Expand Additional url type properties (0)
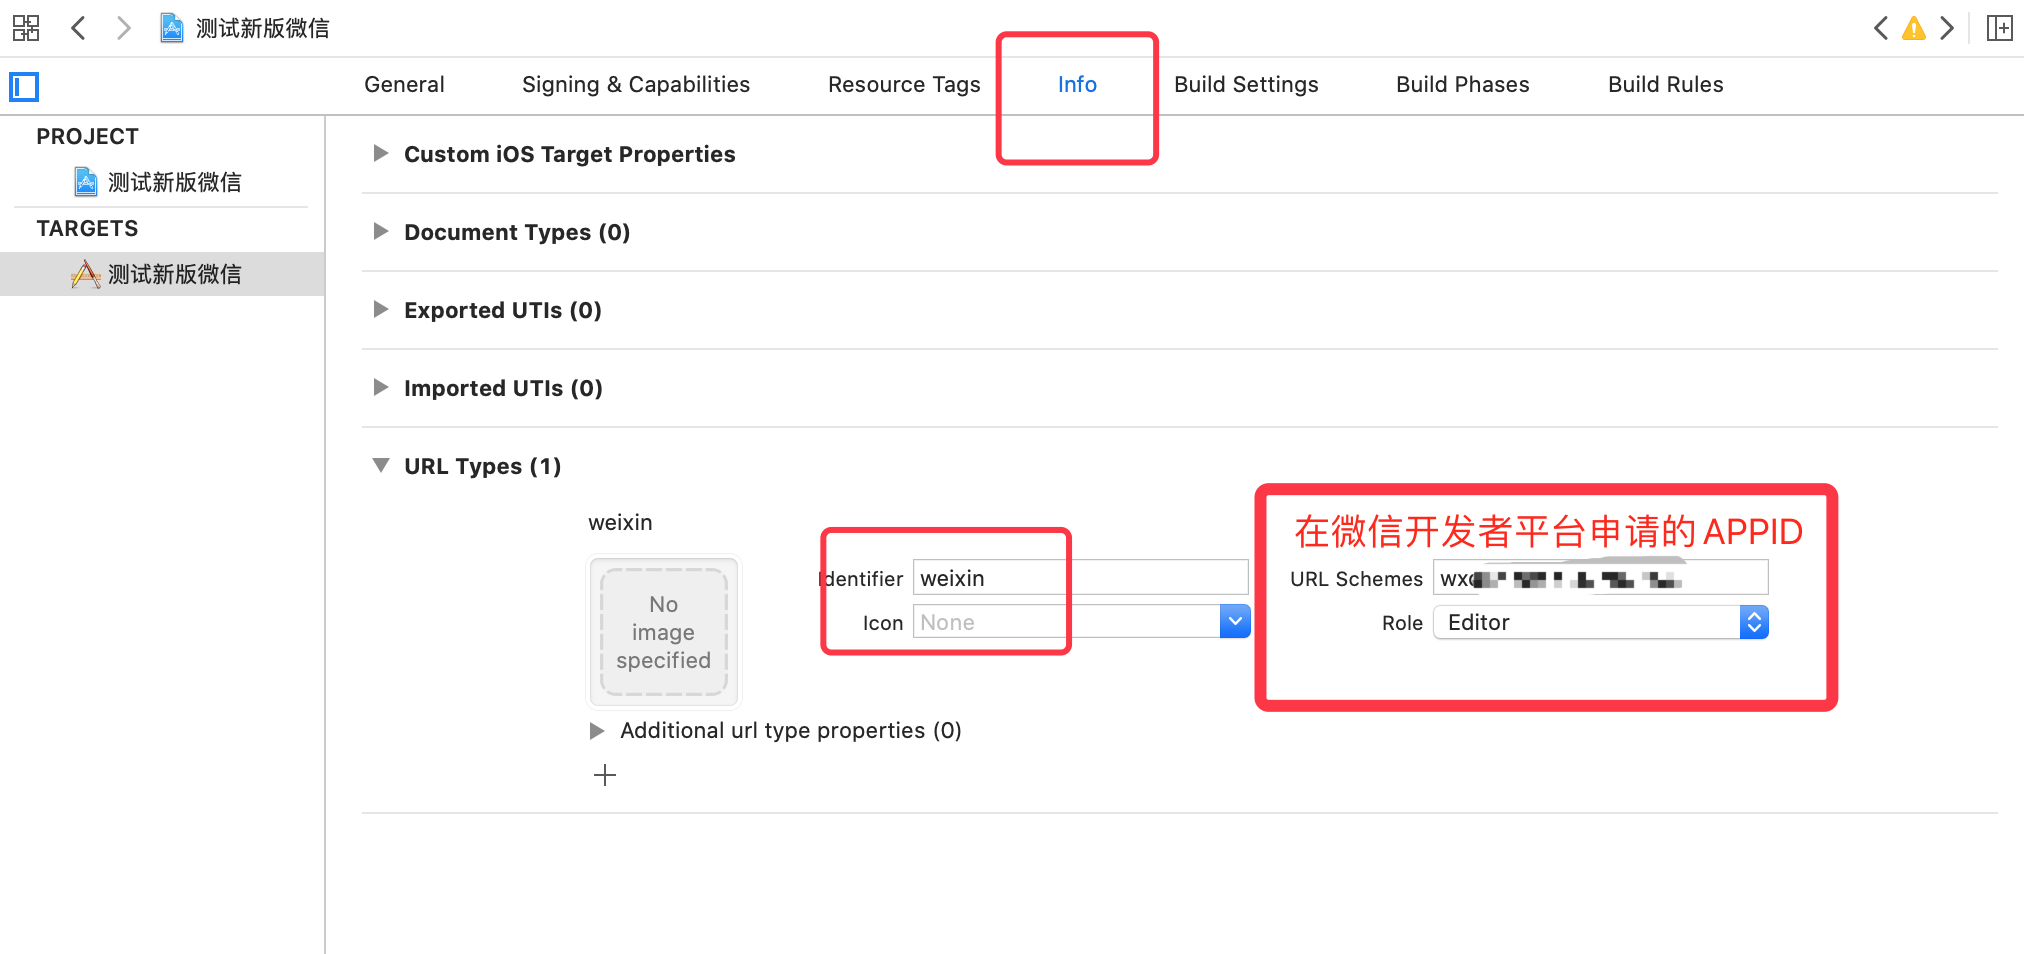Viewport: 2024px width, 954px height. (x=597, y=731)
